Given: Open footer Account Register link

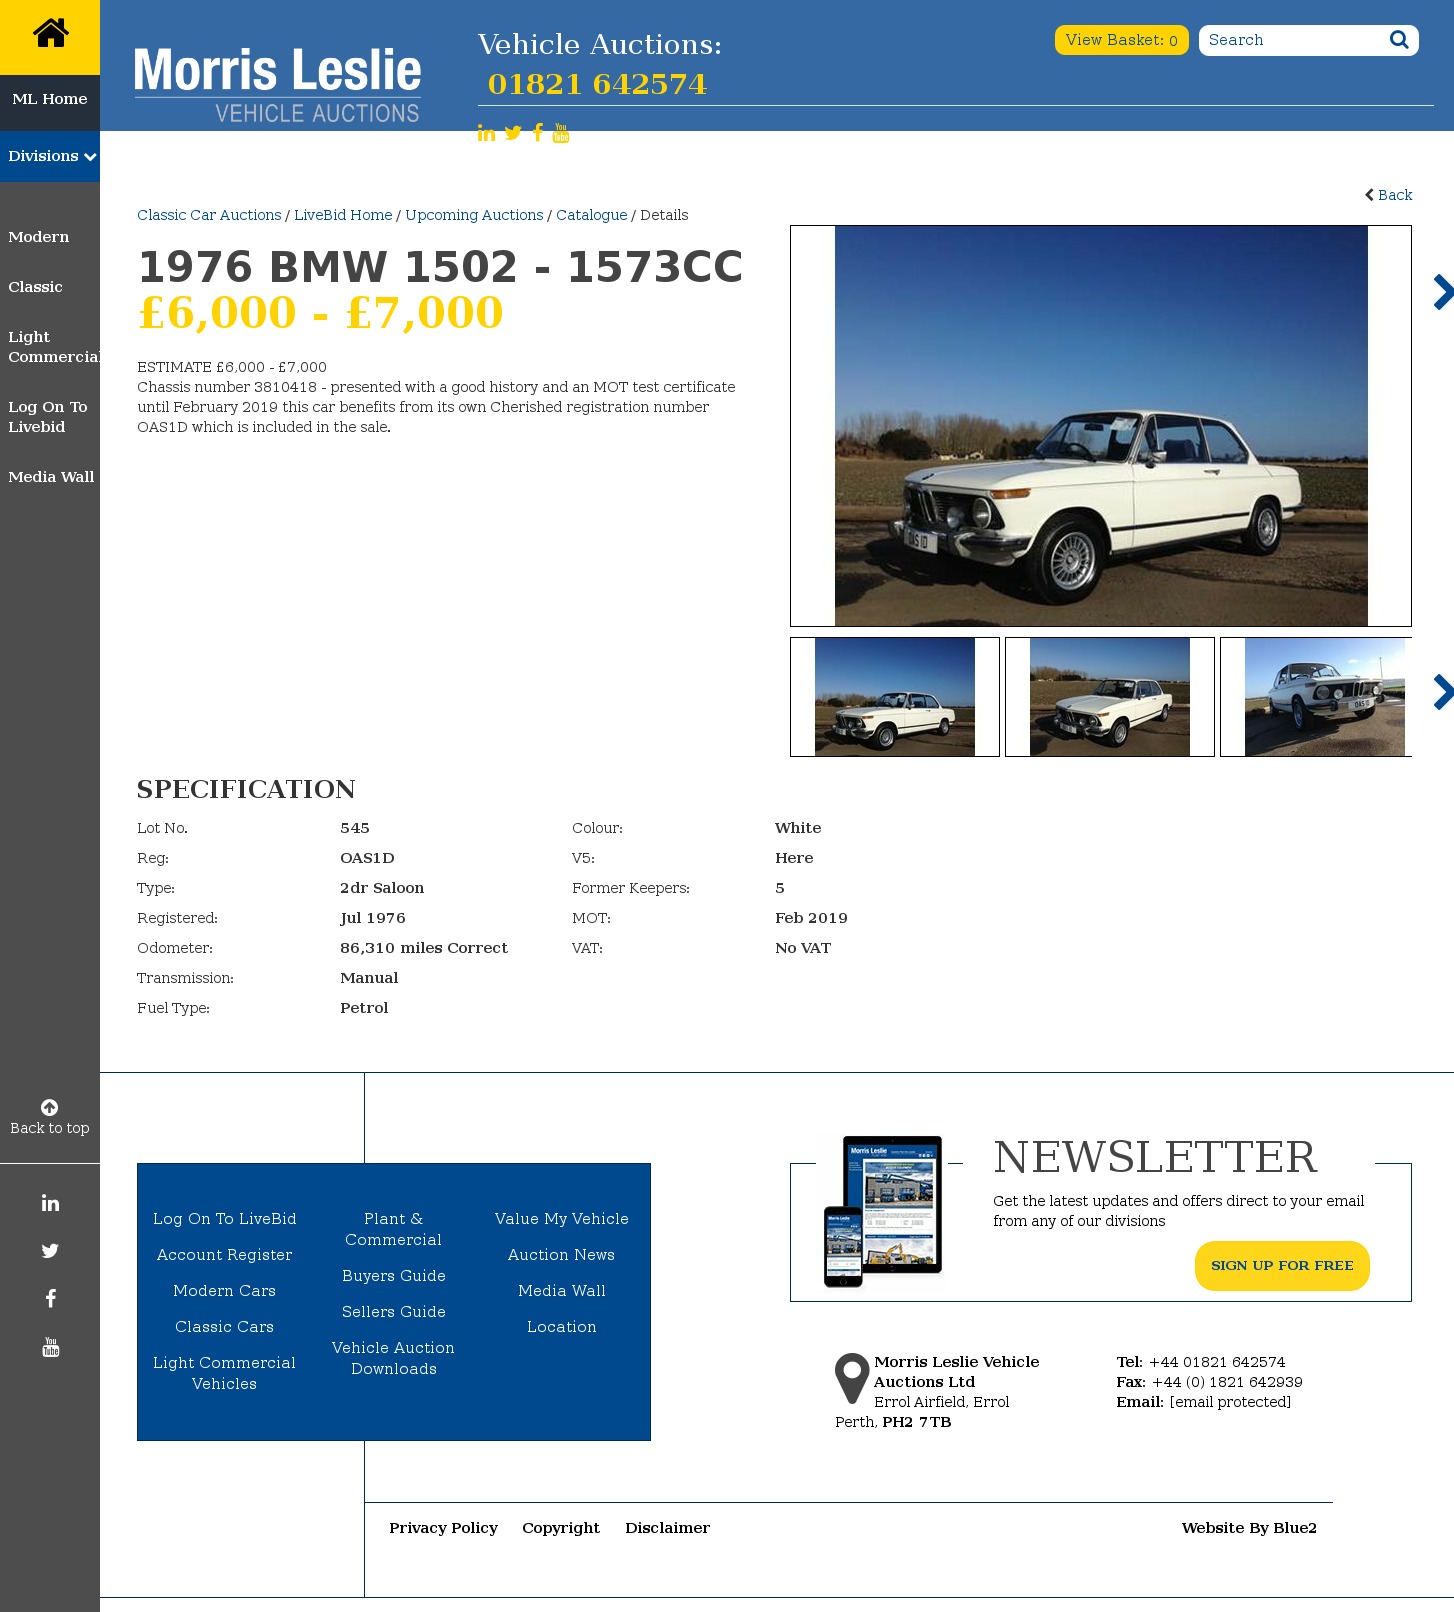Looking at the screenshot, I should coord(224,1255).
